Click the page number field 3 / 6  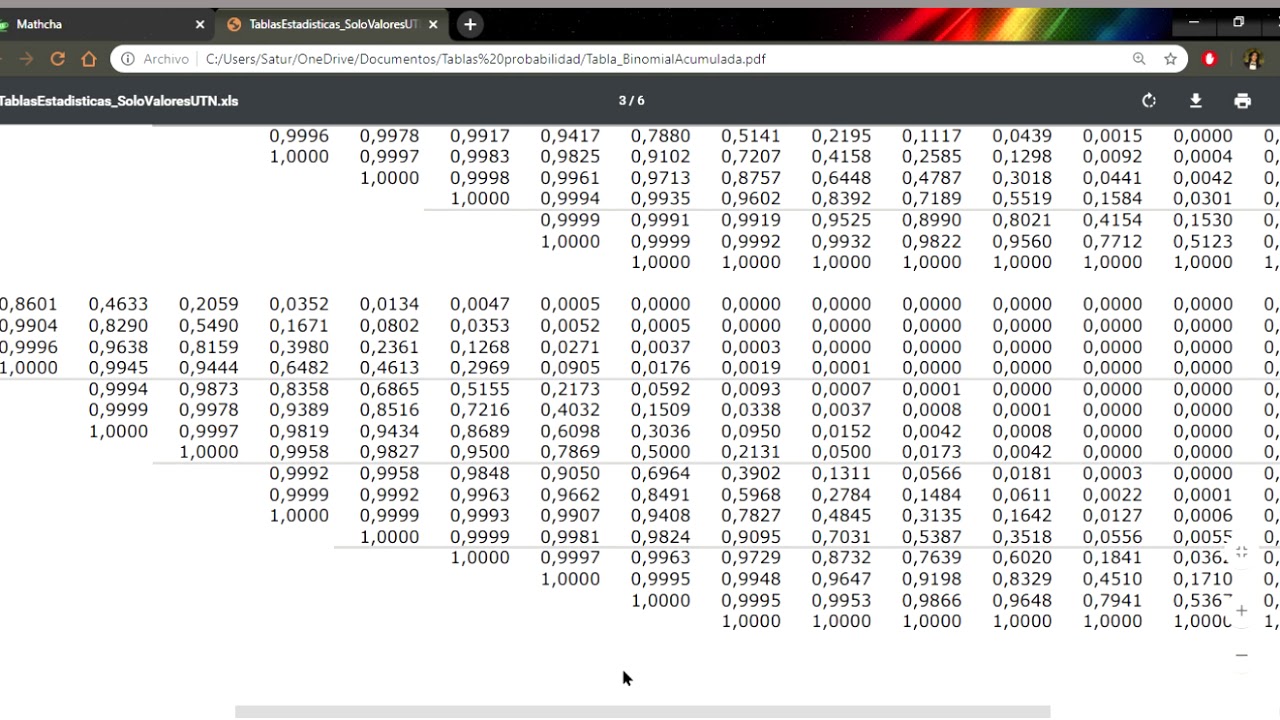pyautogui.click(x=631, y=101)
